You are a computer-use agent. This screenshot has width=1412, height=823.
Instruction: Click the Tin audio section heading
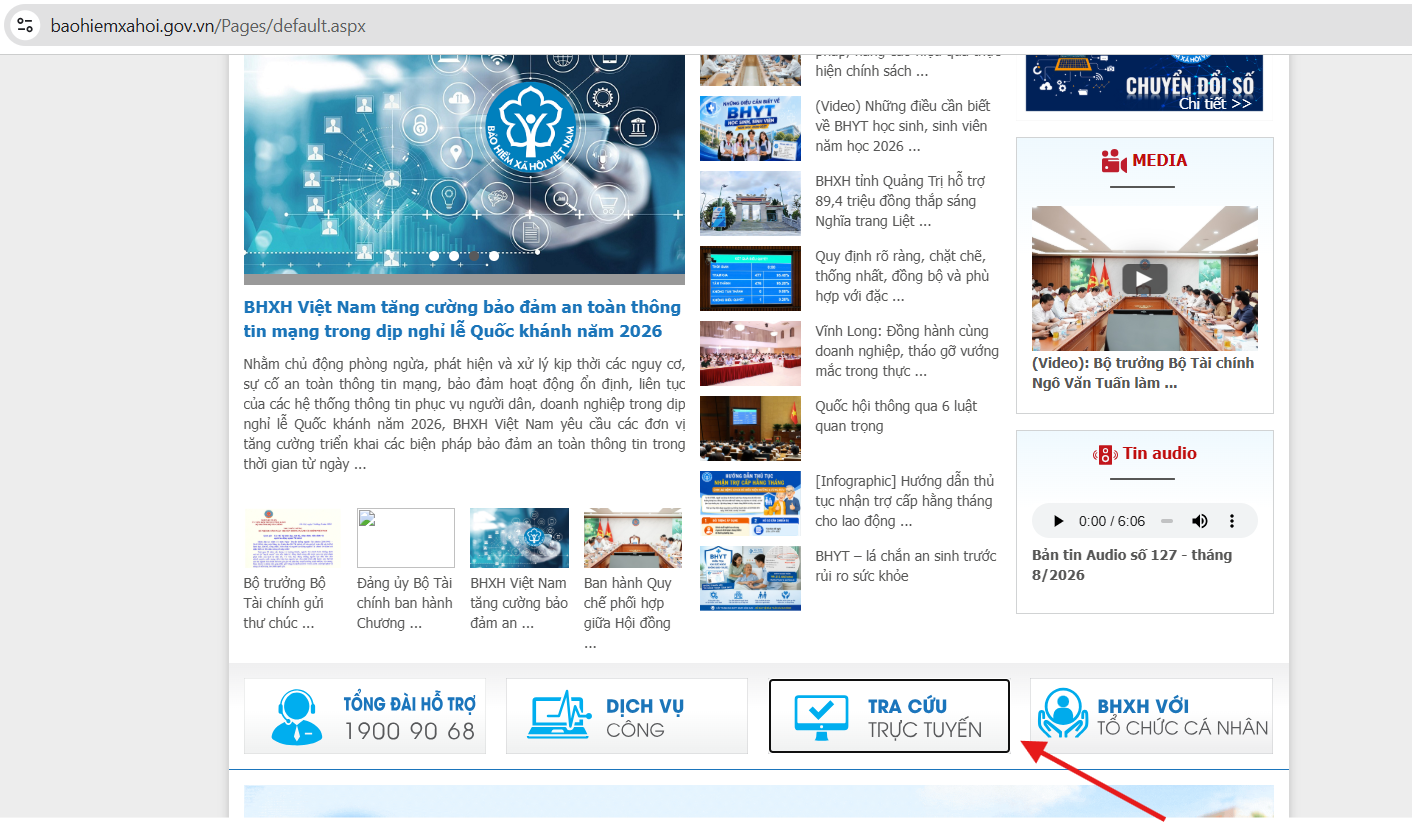point(1159,454)
